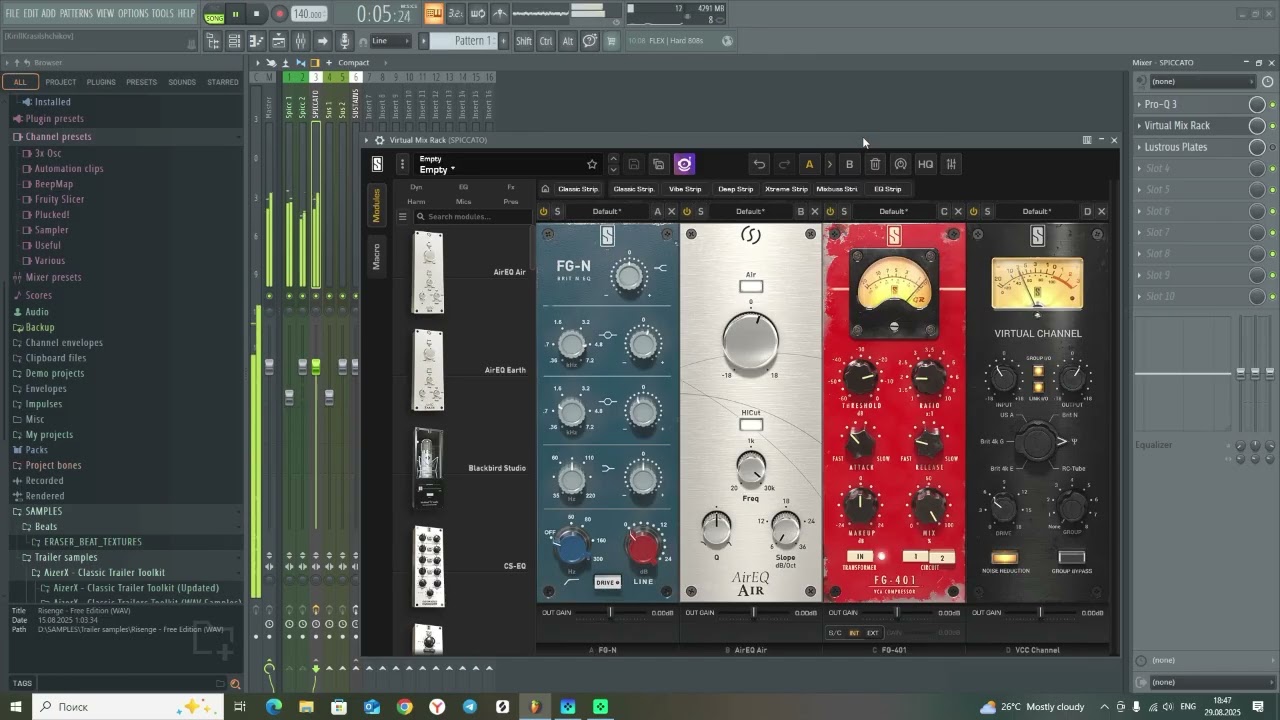Viewport: 1280px width, 720px height.
Task: Click the red record button
Action: coord(280,14)
